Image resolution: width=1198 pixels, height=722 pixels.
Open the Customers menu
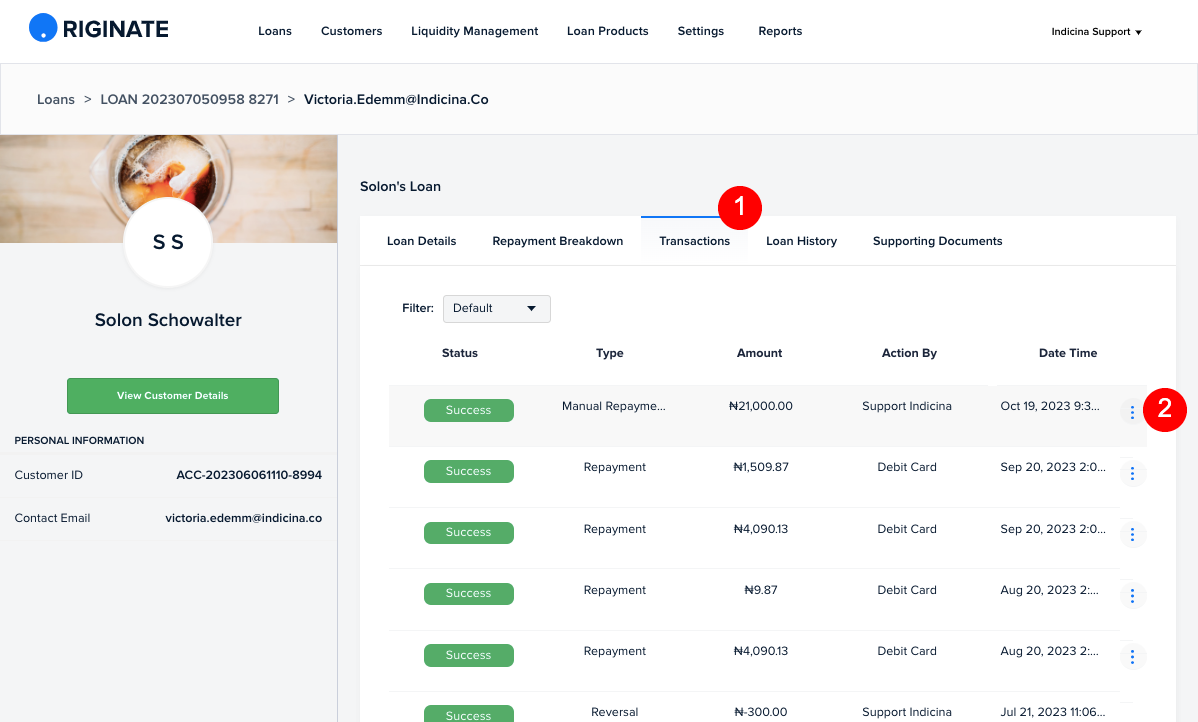[351, 31]
